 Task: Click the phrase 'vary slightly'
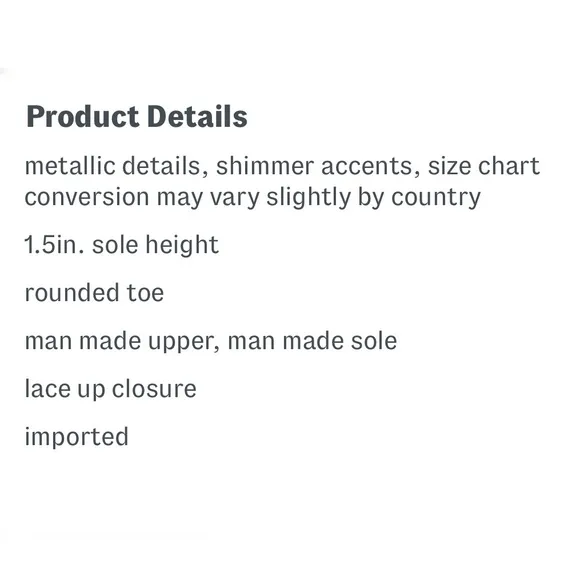pyautogui.click(x=280, y=198)
